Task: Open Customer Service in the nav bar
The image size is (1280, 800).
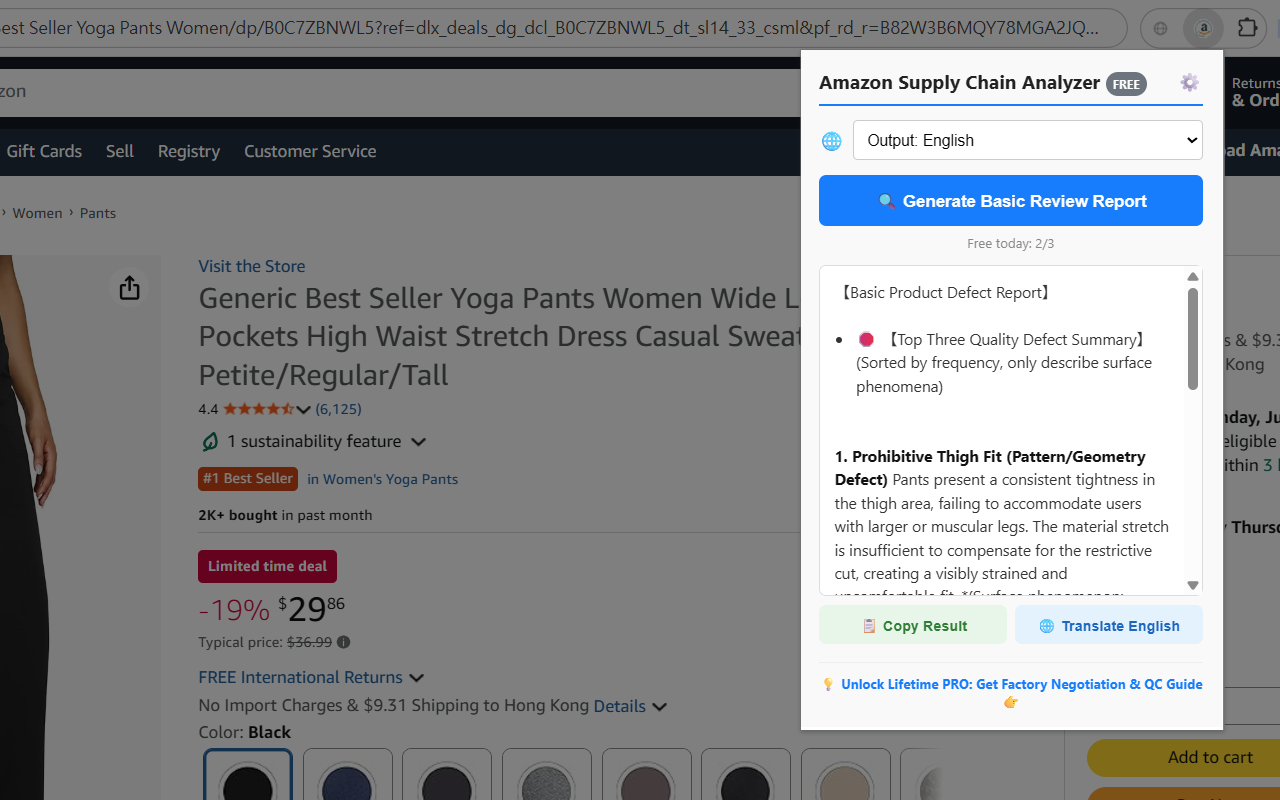Action: (310, 151)
